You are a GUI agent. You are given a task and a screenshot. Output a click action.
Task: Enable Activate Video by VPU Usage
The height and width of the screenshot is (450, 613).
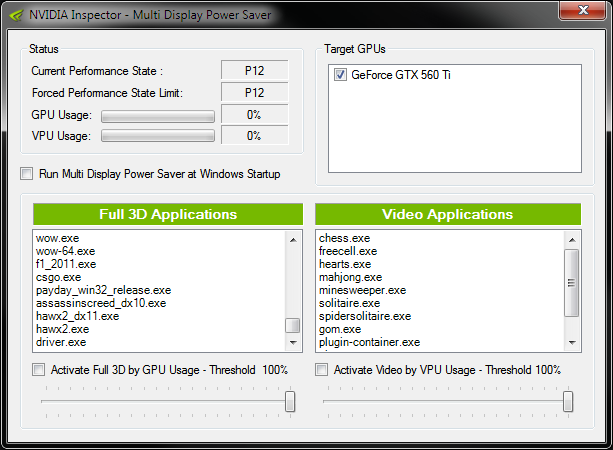click(321, 369)
